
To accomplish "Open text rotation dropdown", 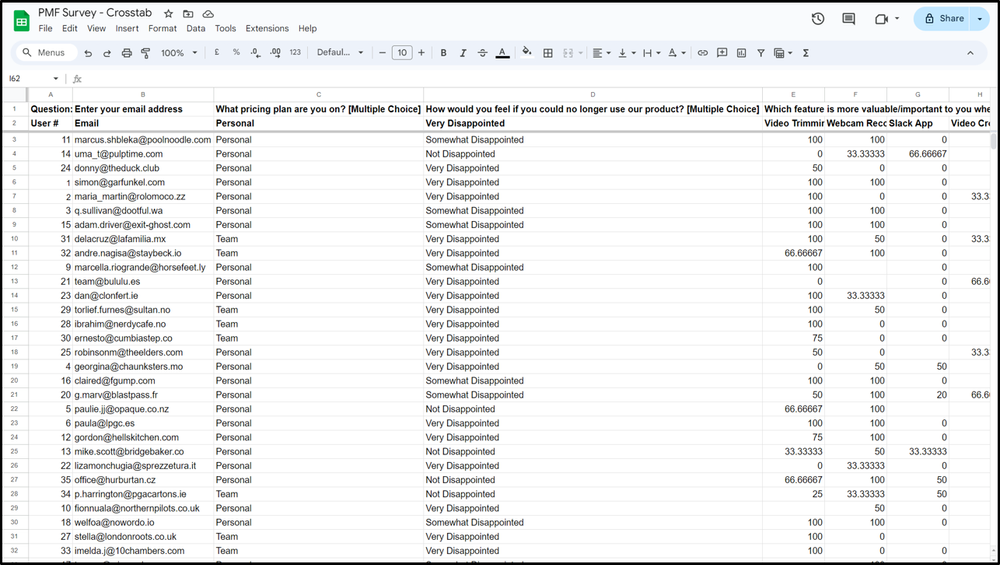I will (x=676, y=53).
